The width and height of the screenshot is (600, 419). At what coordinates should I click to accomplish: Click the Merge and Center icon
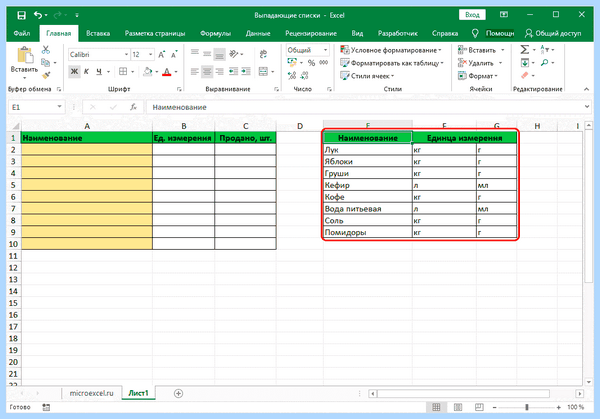pos(264,72)
